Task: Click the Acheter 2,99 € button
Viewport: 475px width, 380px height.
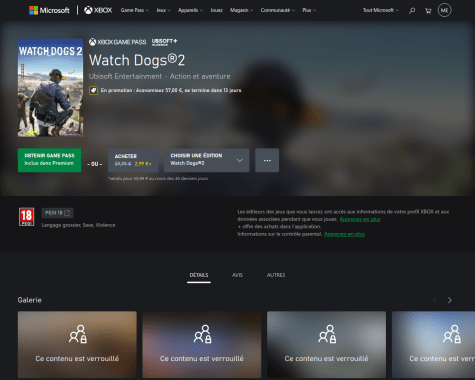Action: point(133,160)
